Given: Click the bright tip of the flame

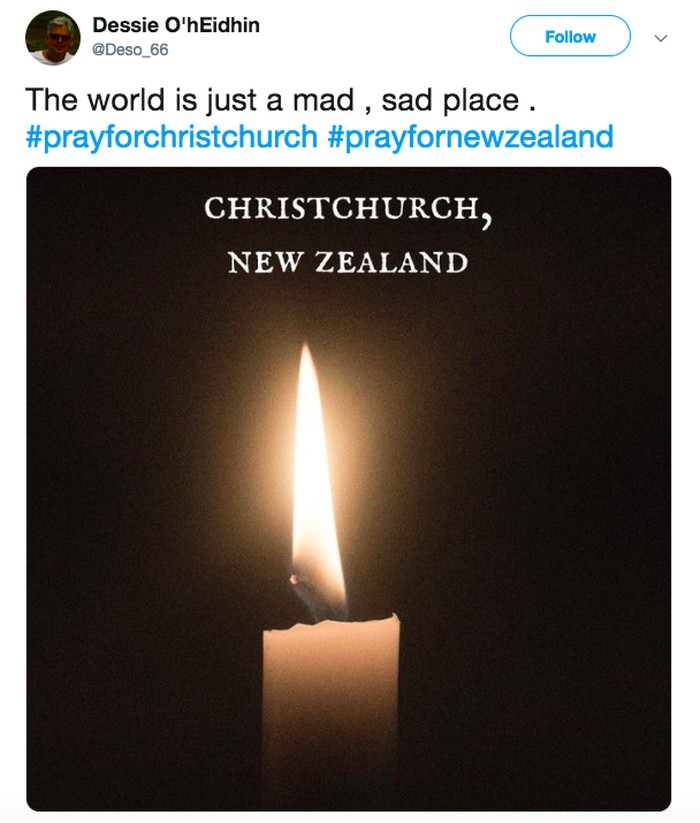Looking at the screenshot, I should (x=307, y=362).
